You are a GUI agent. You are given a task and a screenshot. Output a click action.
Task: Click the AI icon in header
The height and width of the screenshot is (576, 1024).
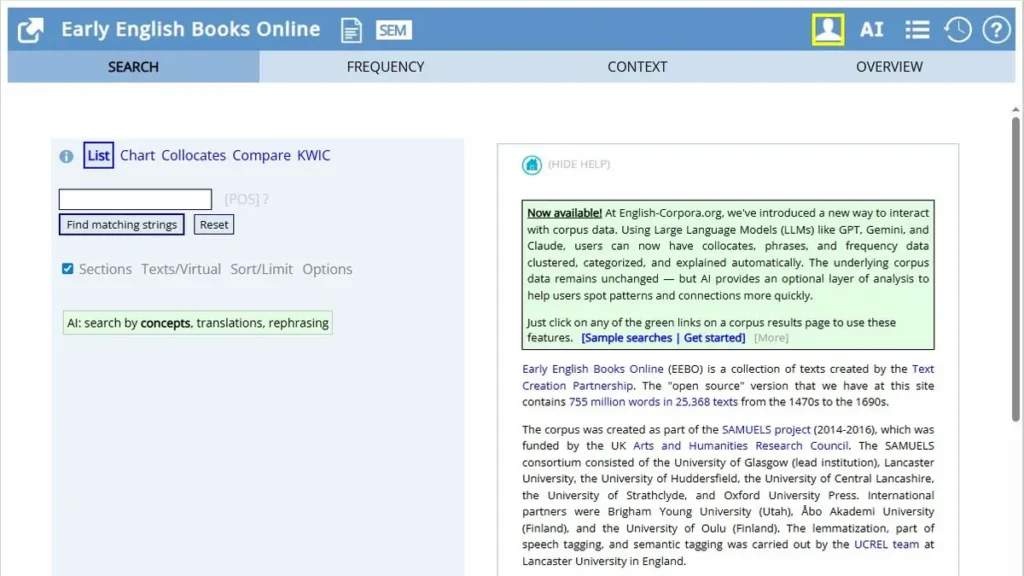pyautogui.click(x=872, y=30)
